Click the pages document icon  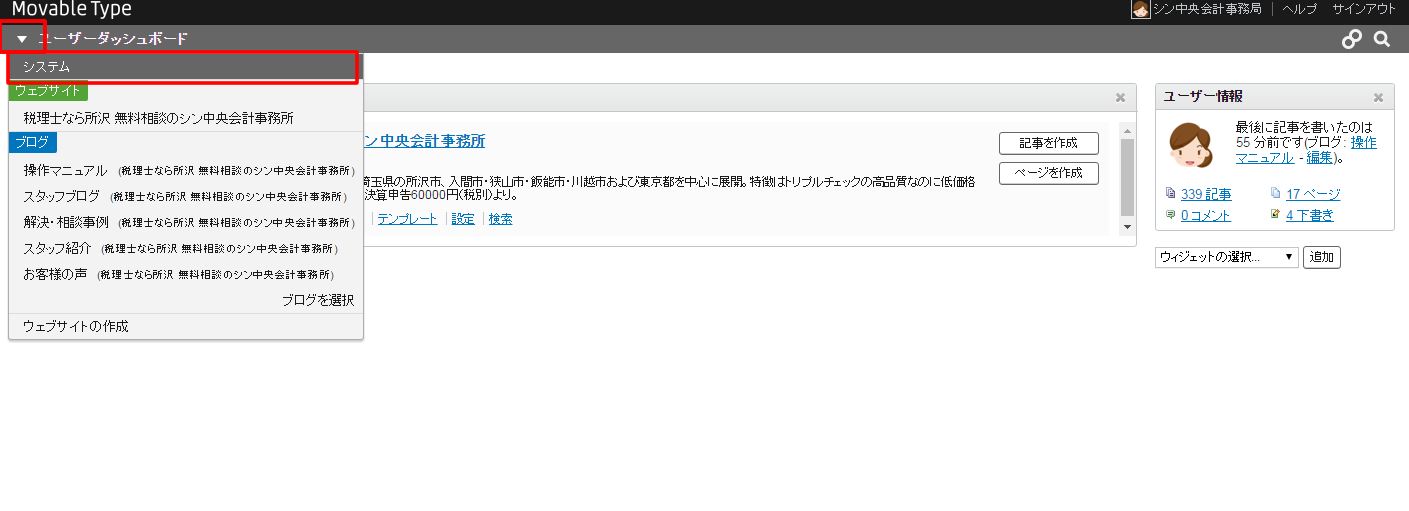(1276, 194)
